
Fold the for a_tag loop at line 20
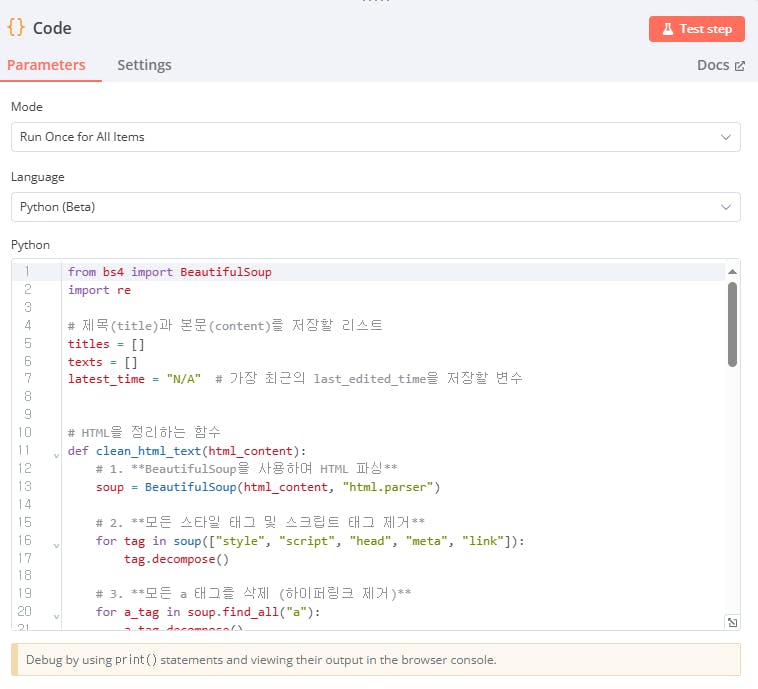pos(56,614)
